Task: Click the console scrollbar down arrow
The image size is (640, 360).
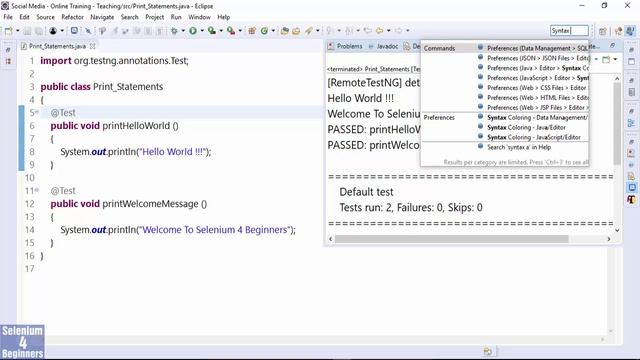Action: [617, 230]
